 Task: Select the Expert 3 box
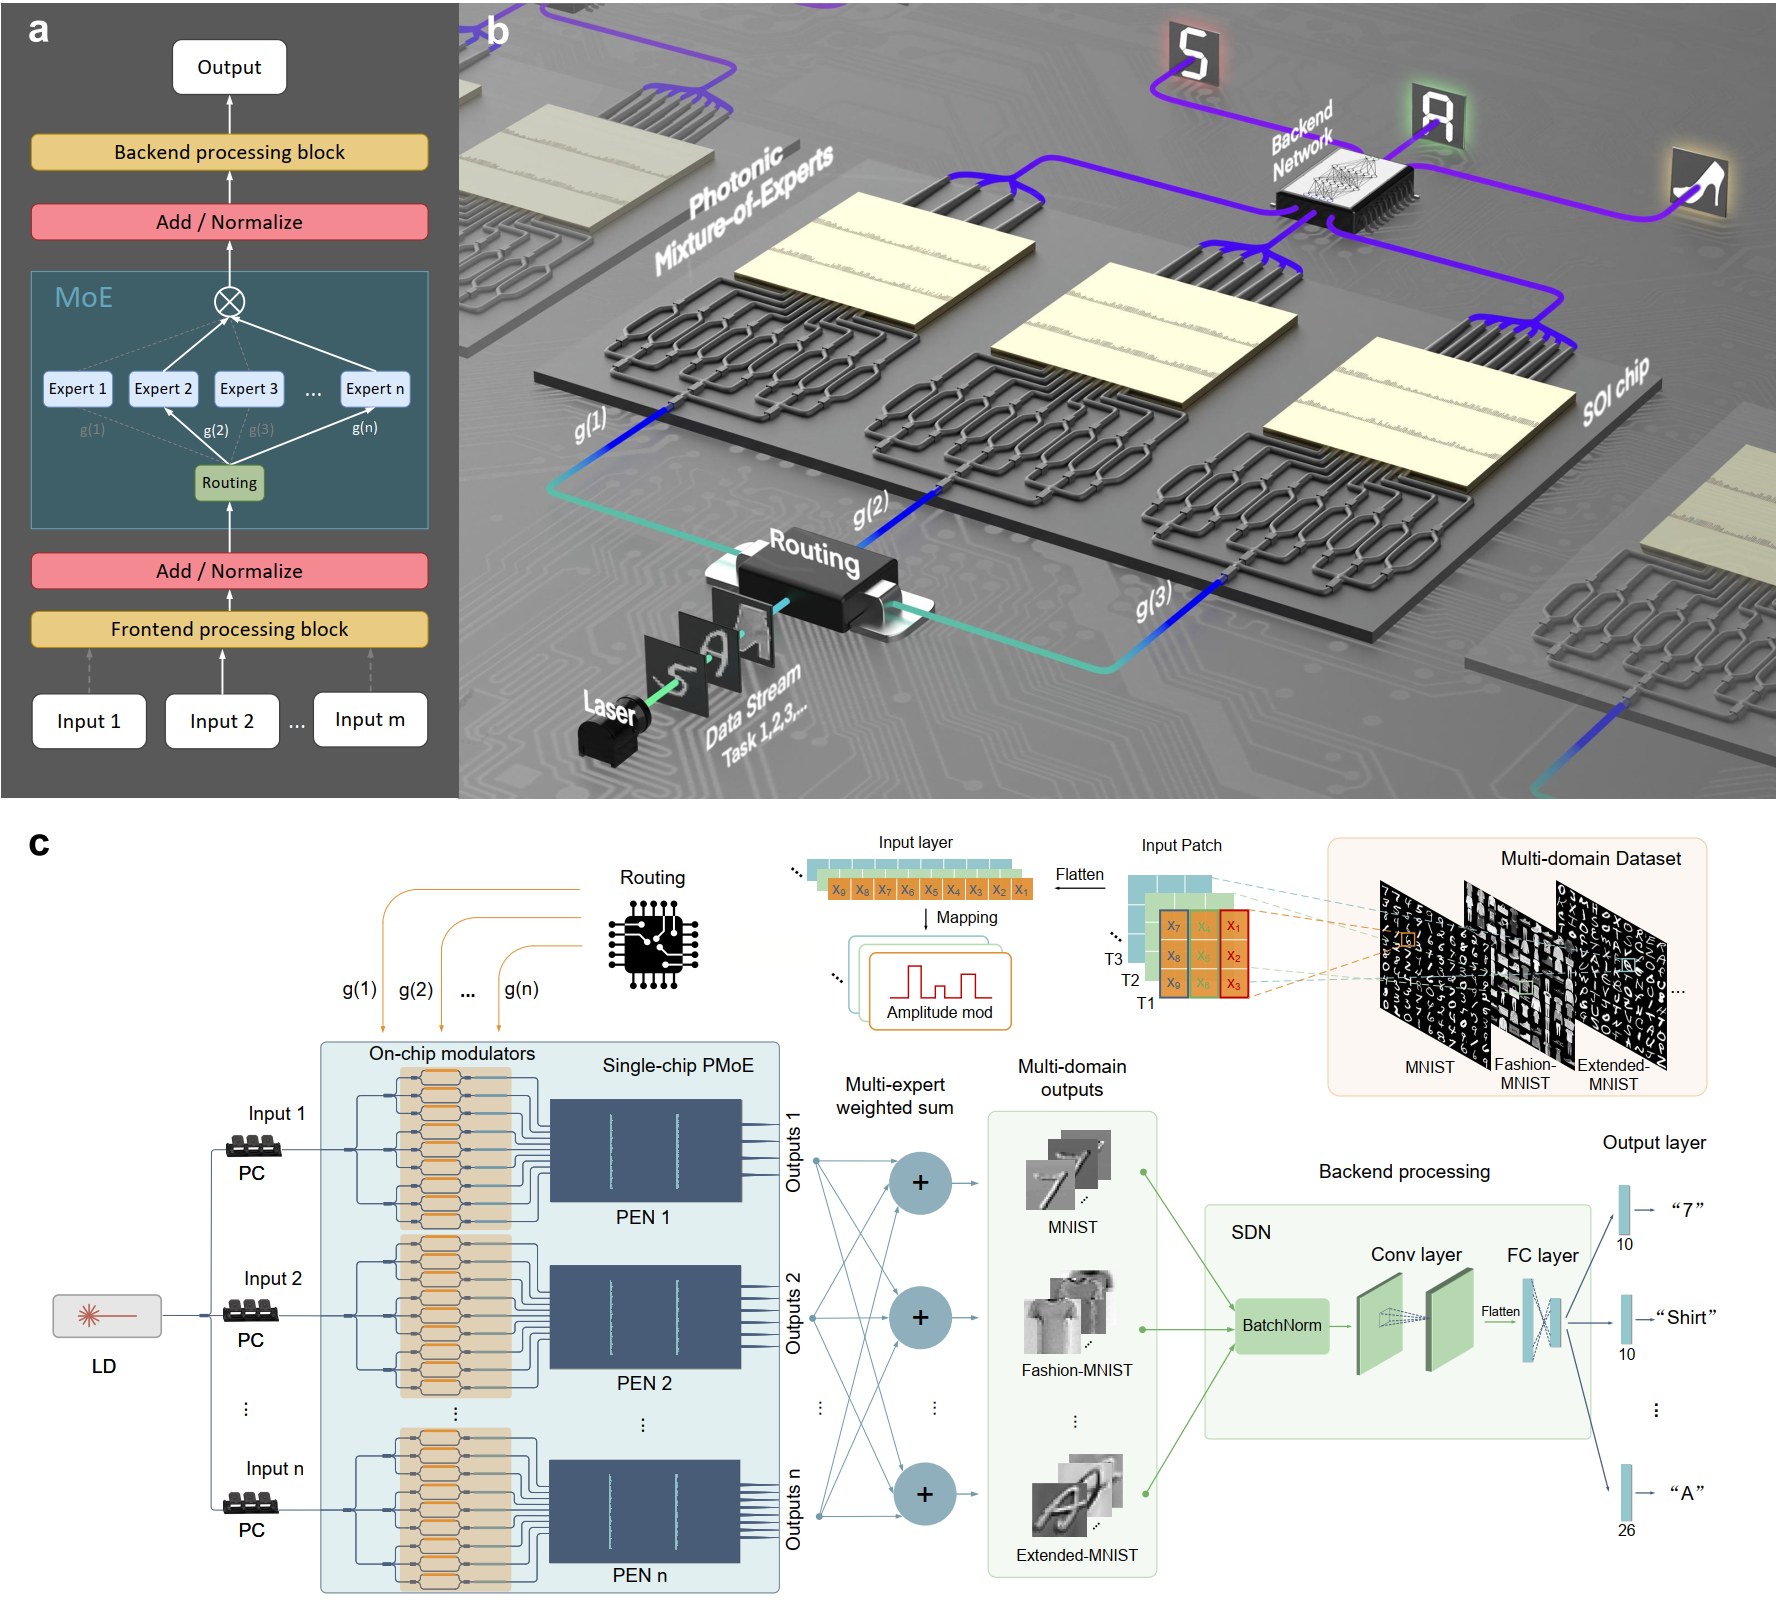[x=249, y=389]
